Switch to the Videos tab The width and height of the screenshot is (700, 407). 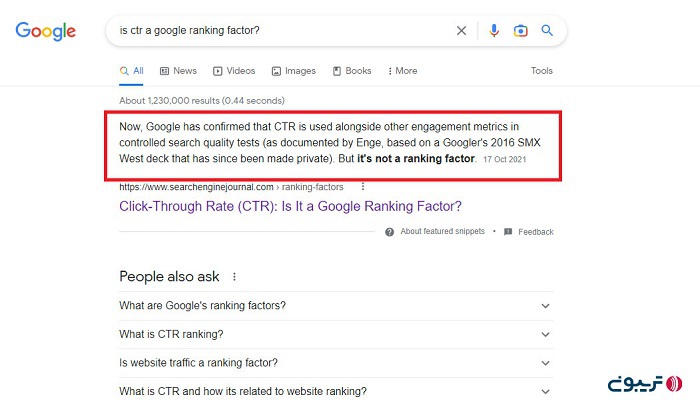pos(233,71)
